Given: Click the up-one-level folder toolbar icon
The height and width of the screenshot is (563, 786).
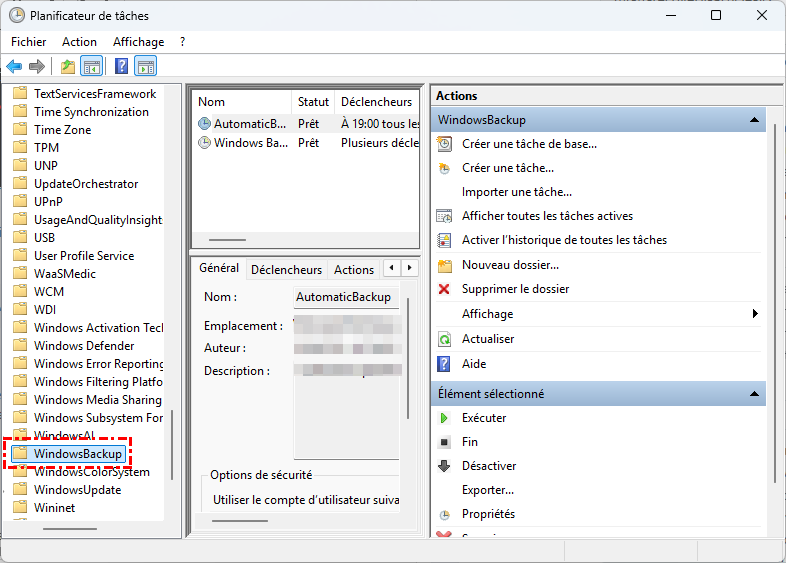Looking at the screenshot, I should click(67, 66).
